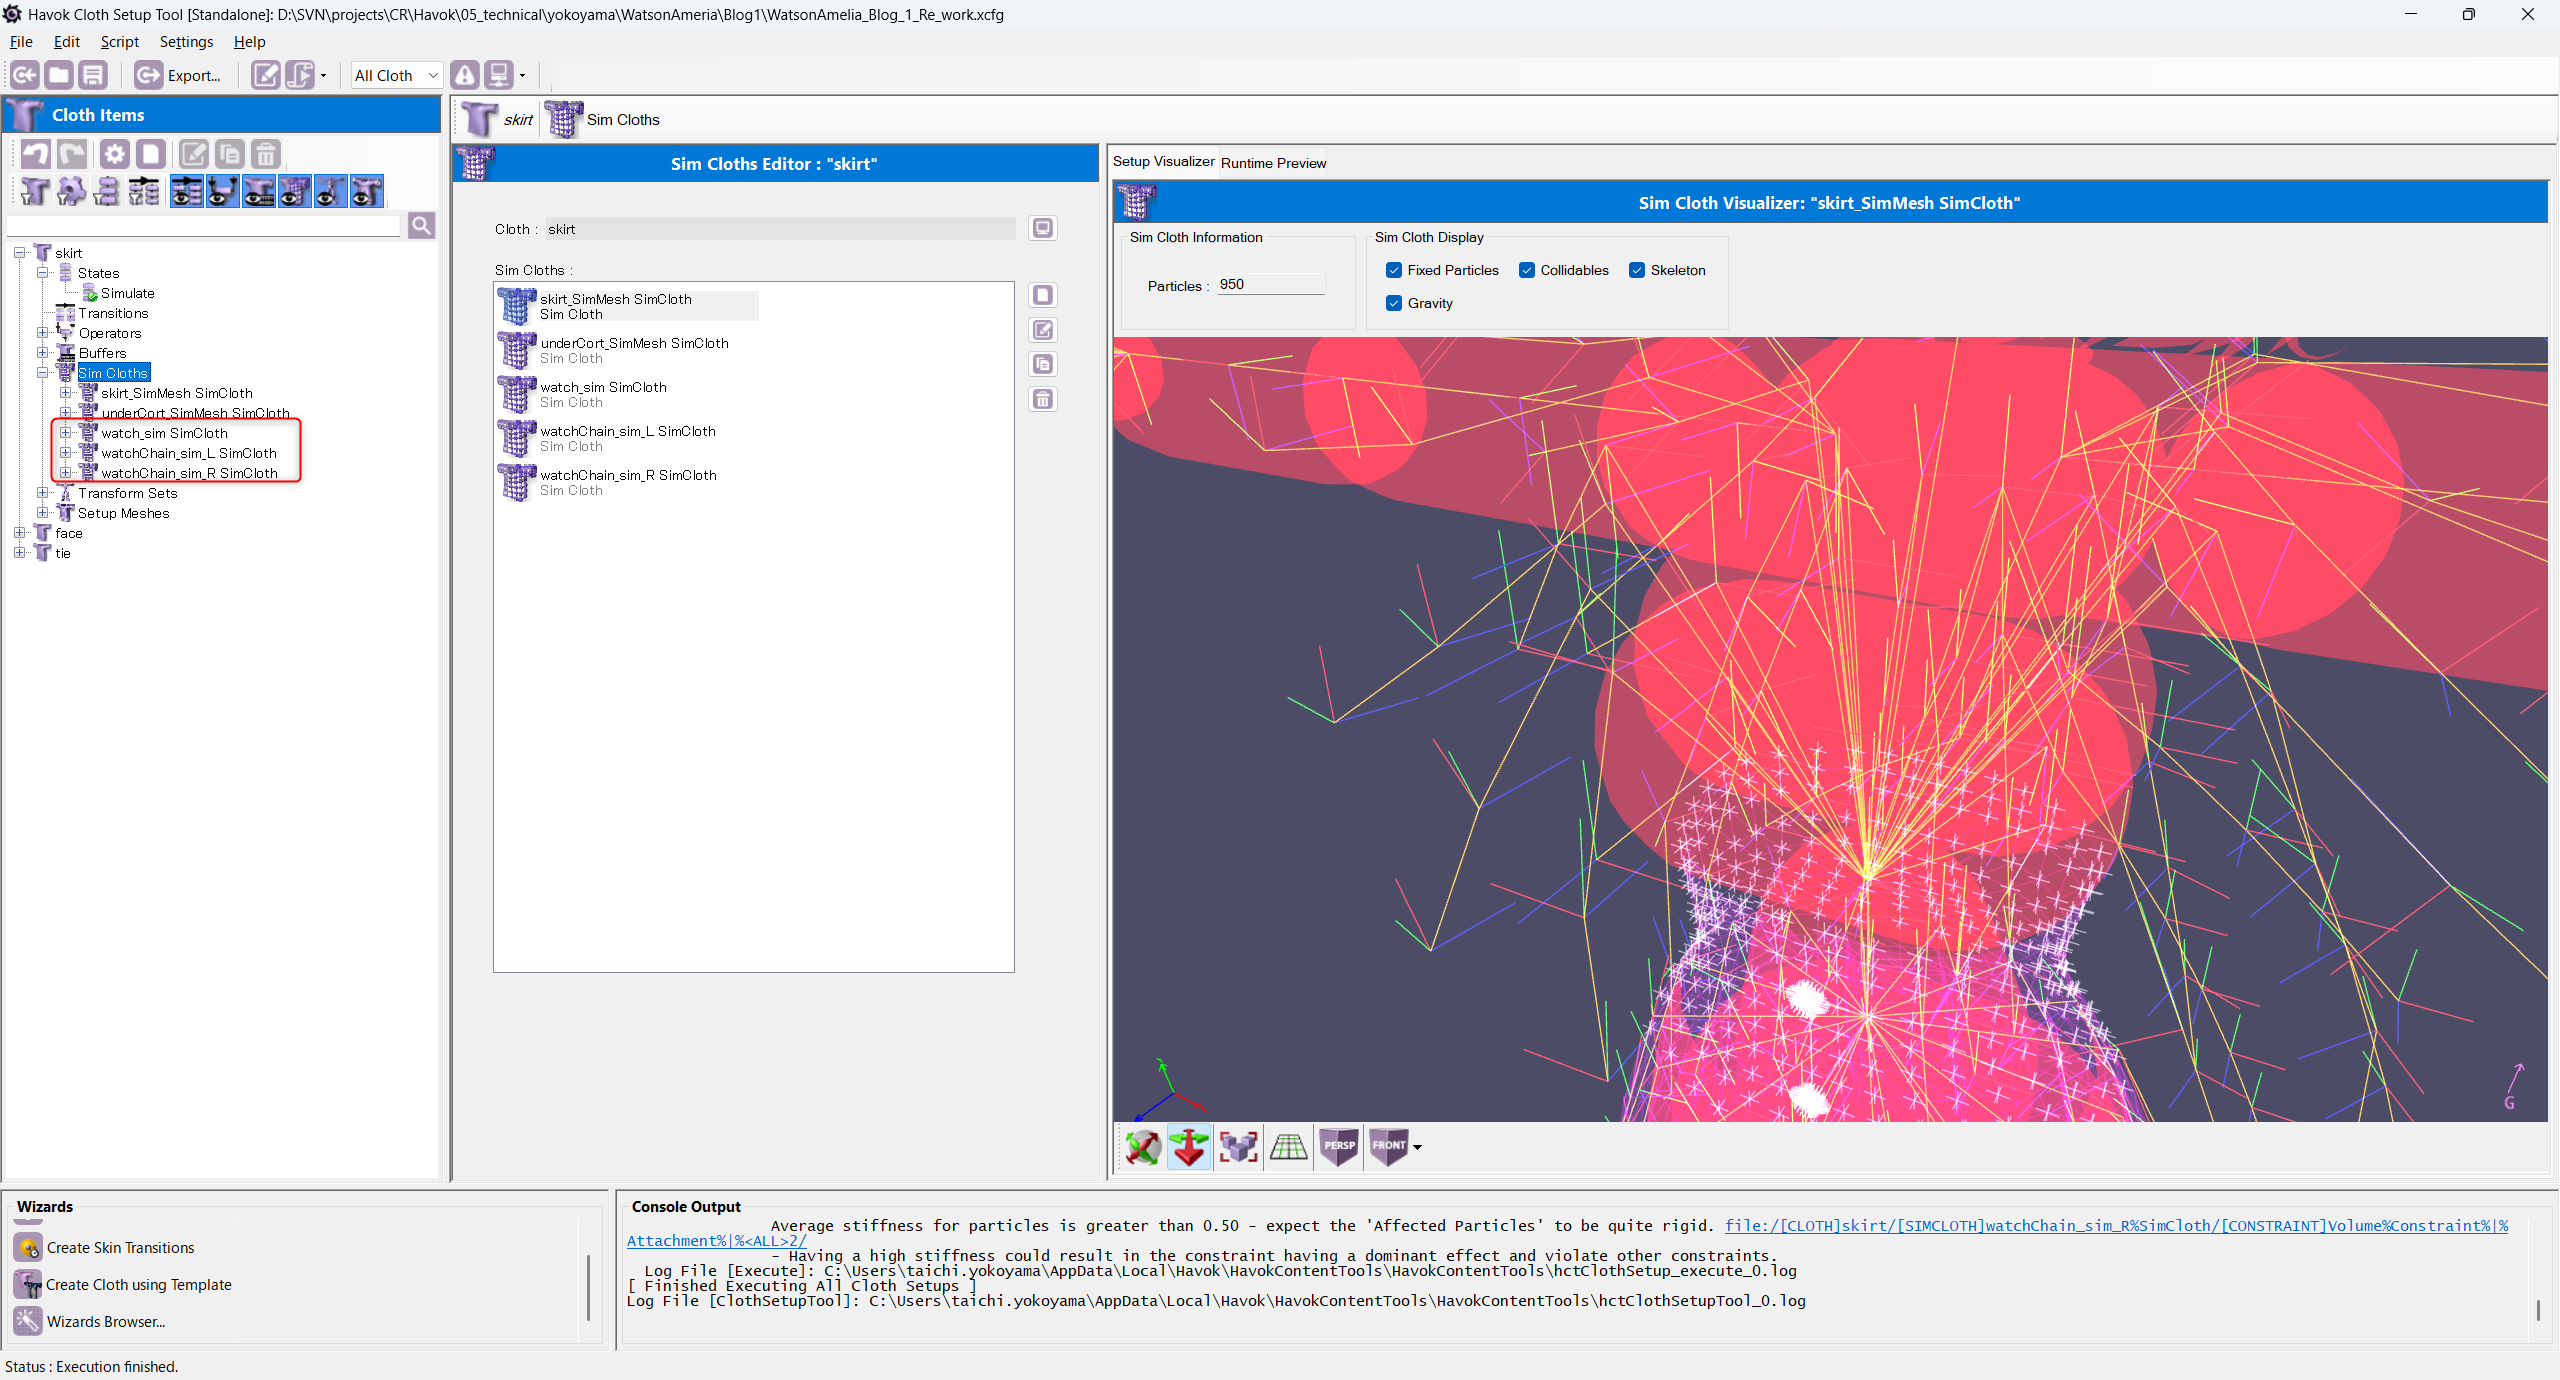Uncheck the Collidables checkbox
Screen dimensions: 2560x1380
tap(1527, 270)
